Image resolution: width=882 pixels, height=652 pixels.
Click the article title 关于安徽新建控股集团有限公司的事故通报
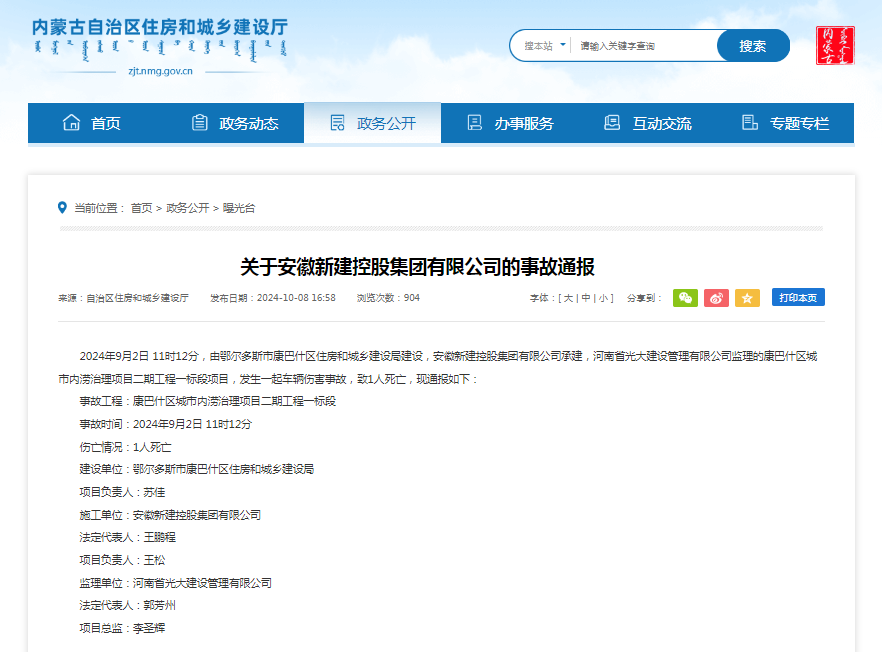[x=417, y=267]
